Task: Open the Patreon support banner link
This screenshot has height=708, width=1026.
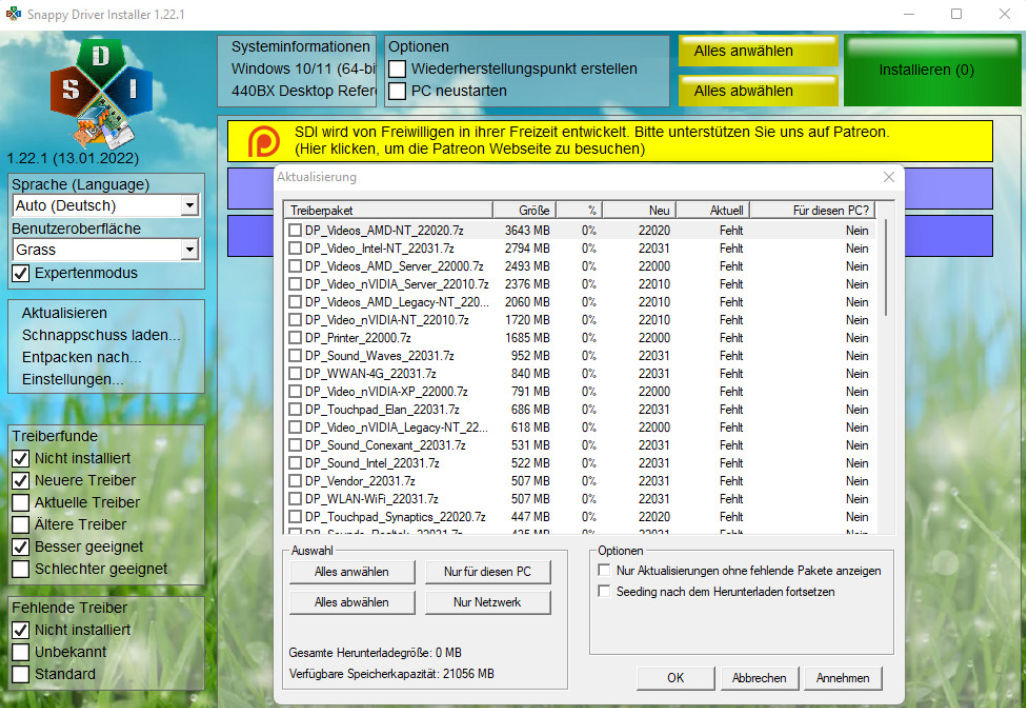Action: coord(610,141)
